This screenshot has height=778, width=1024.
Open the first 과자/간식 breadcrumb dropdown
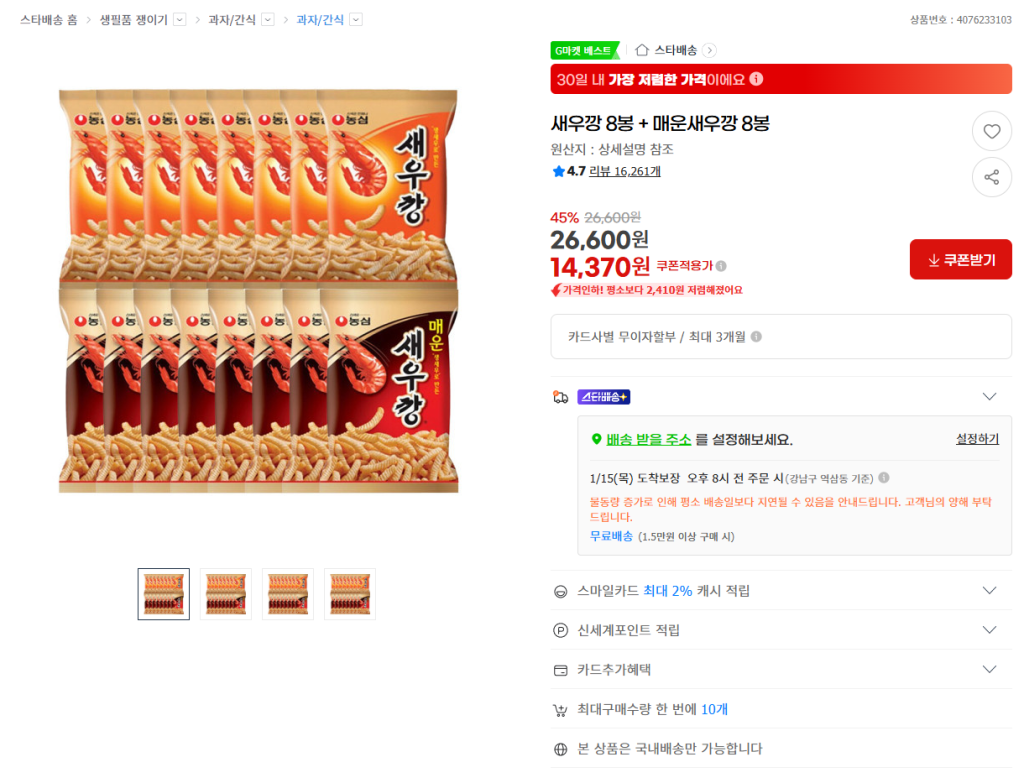tap(268, 20)
